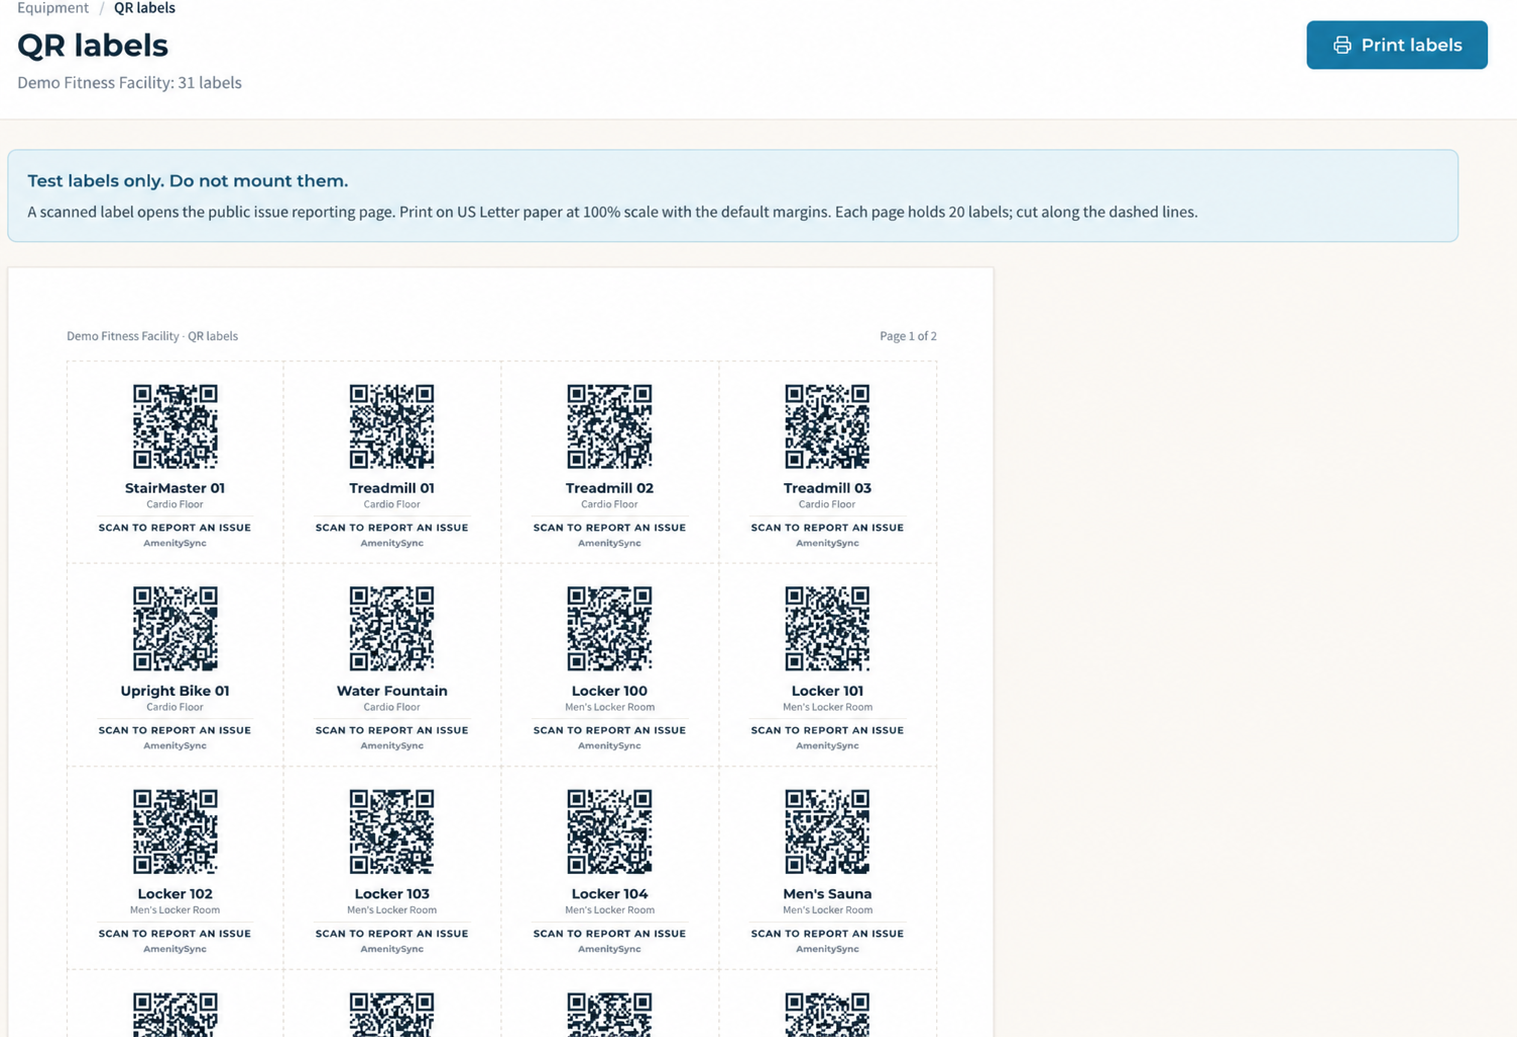Click the 'Treadmill 02' label name
This screenshot has height=1037, width=1517.
(610, 488)
